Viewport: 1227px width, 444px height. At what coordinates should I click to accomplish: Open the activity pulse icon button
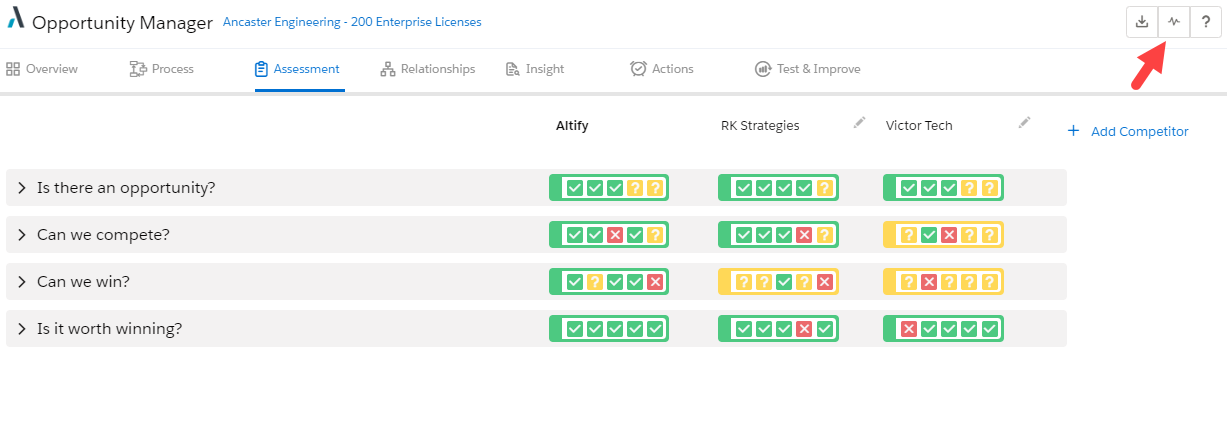[x=1174, y=23]
